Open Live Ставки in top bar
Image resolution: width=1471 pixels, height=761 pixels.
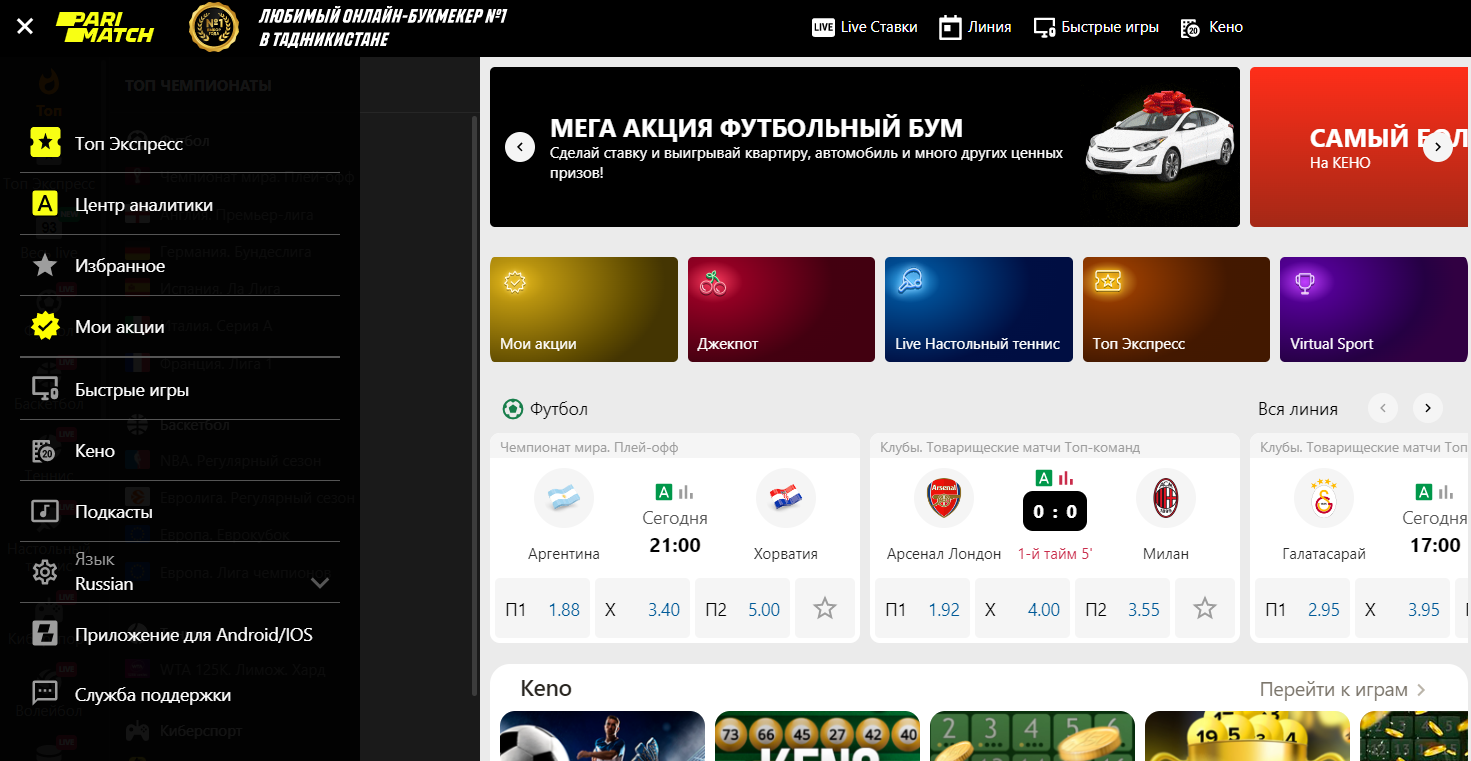point(865,27)
